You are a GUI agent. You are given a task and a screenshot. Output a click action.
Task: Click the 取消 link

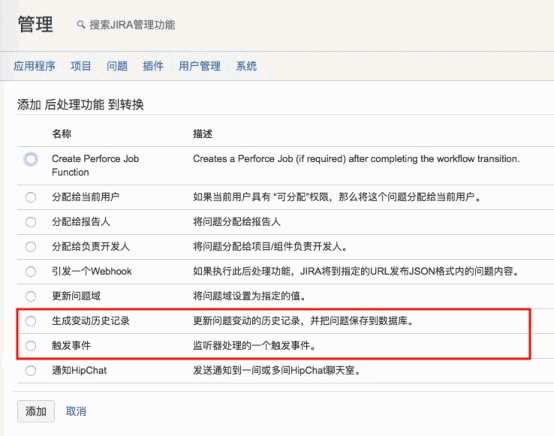[76, 411]
